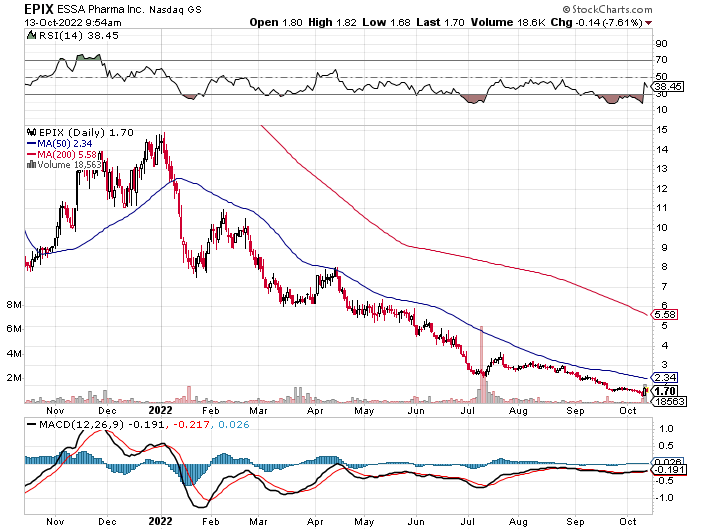Click the RSI 70 overbought axis label

tap(662, 60)
